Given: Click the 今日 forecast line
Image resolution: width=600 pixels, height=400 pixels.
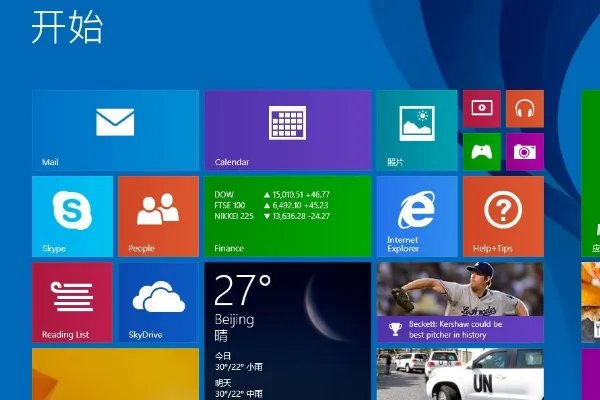Looking at the screenshot, I should pos(238,362).
